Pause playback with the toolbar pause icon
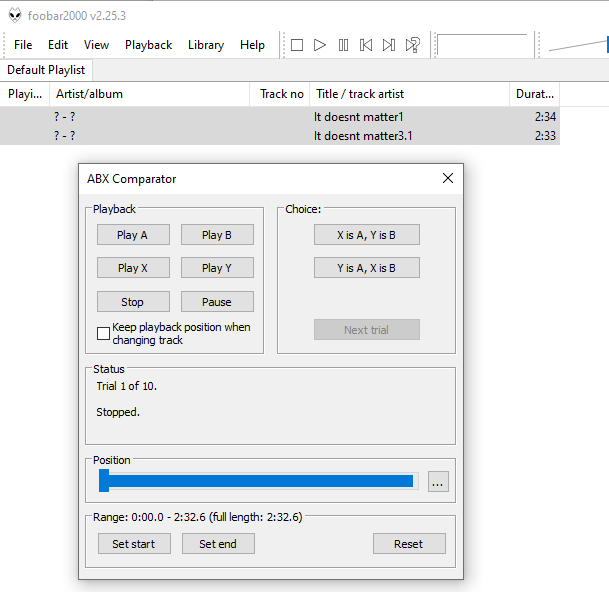Image resolution: width=609 pixels, height=592 pixels. click(x=343, y=45)
